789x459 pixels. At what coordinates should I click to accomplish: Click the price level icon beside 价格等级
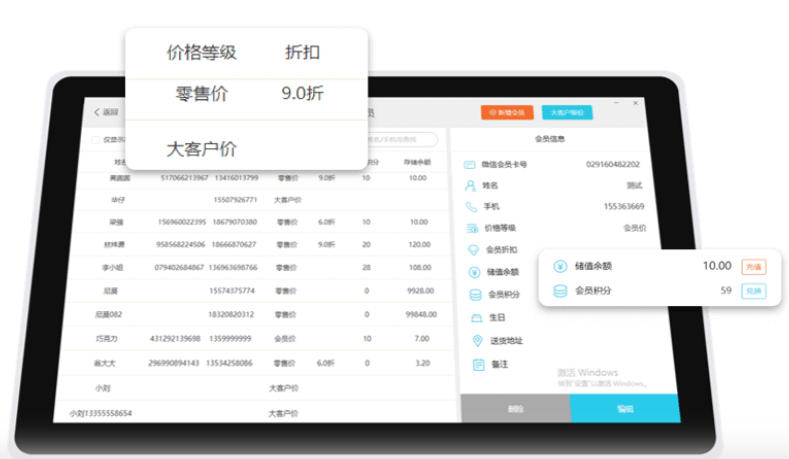472,228
